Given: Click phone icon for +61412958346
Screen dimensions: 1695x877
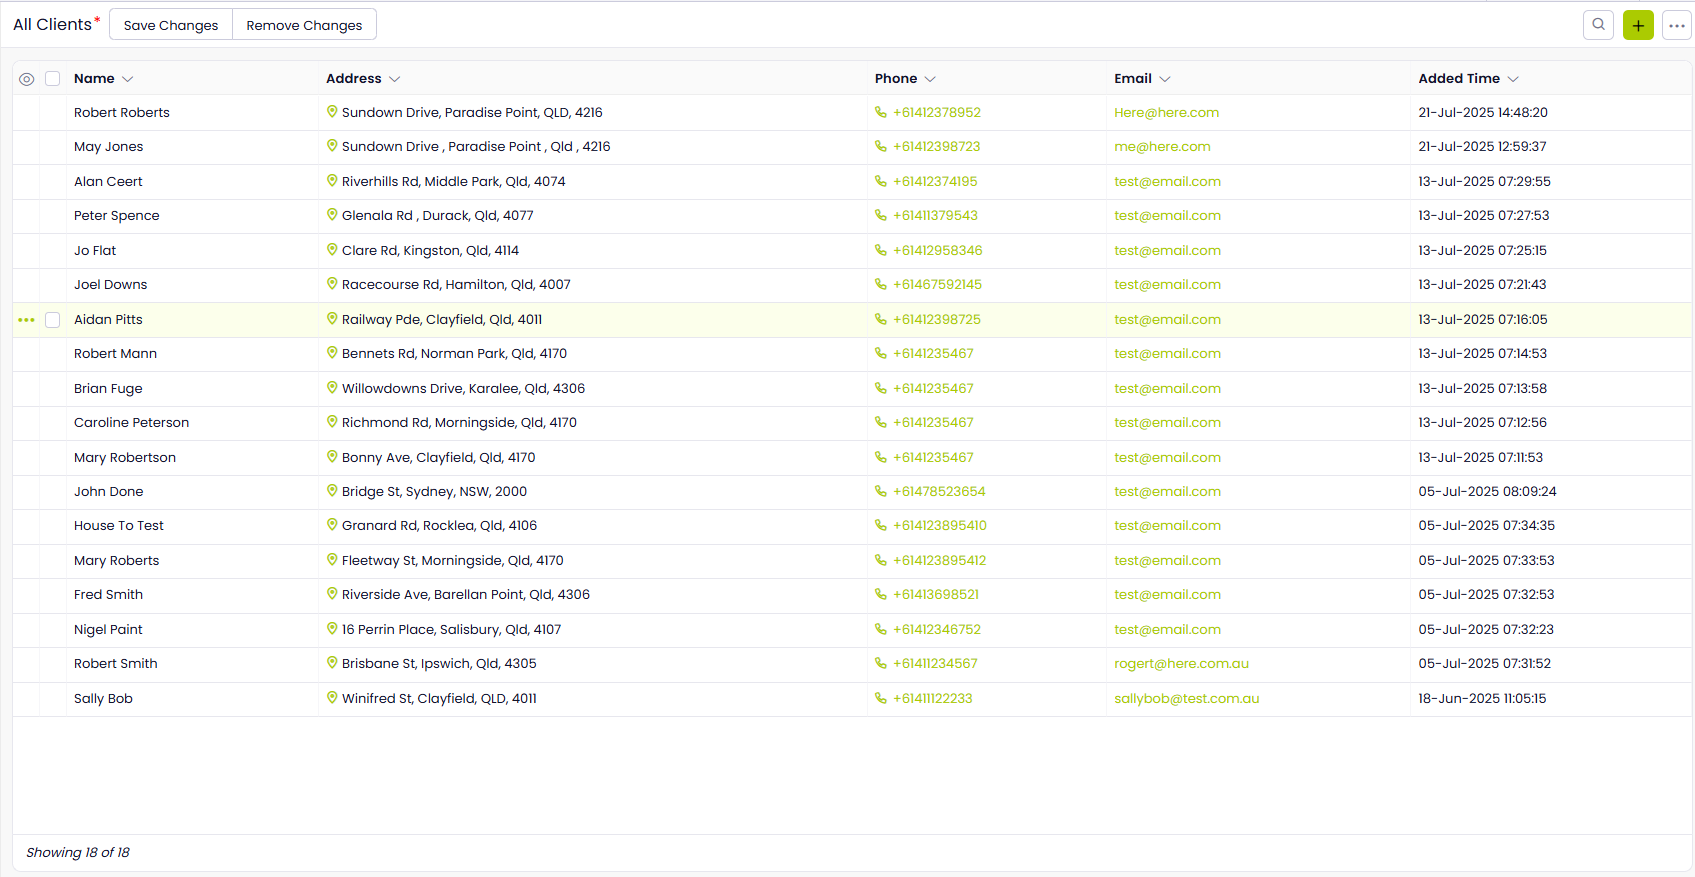Looking at the screenshot, I should pyautogui.click(x=881, y=251).
